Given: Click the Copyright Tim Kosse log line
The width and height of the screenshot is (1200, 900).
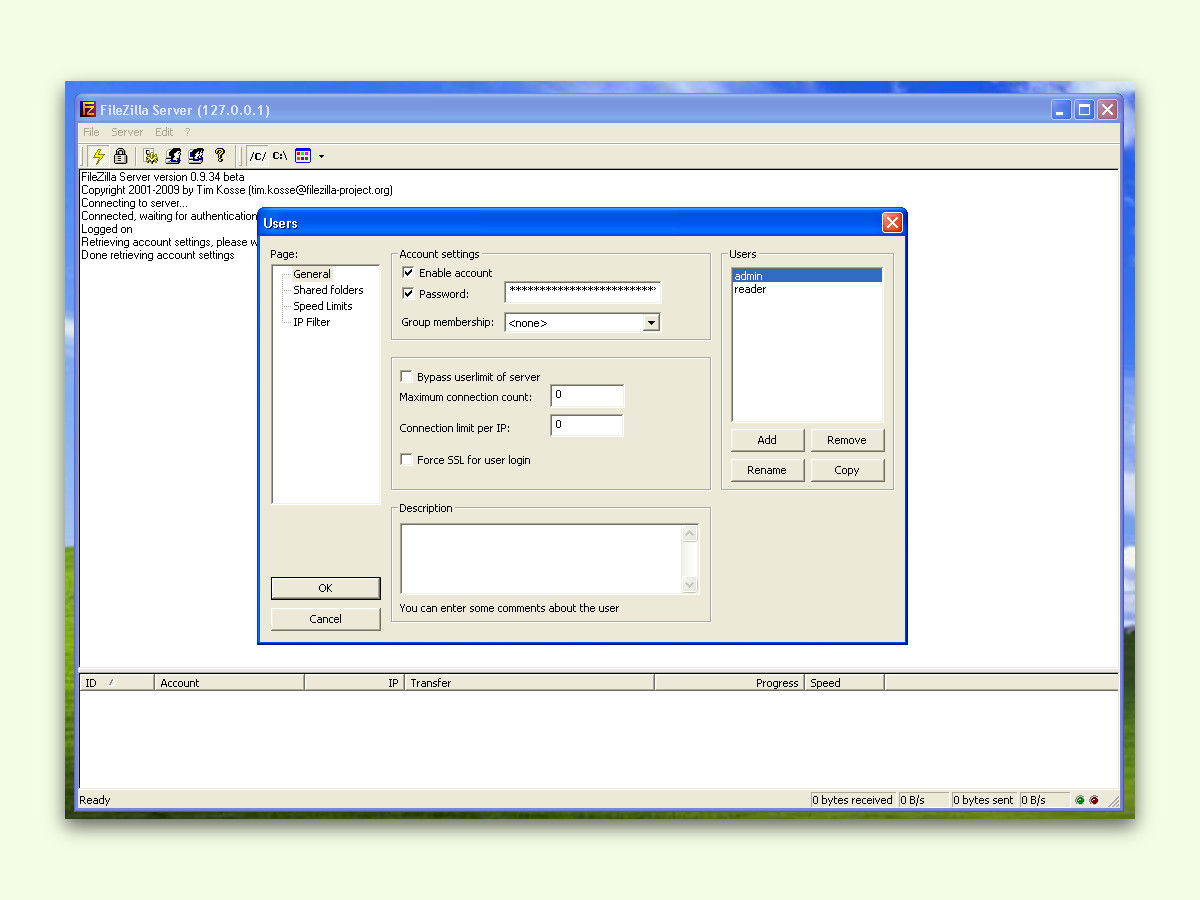Looking at the screenshot, I should (237, 190).
